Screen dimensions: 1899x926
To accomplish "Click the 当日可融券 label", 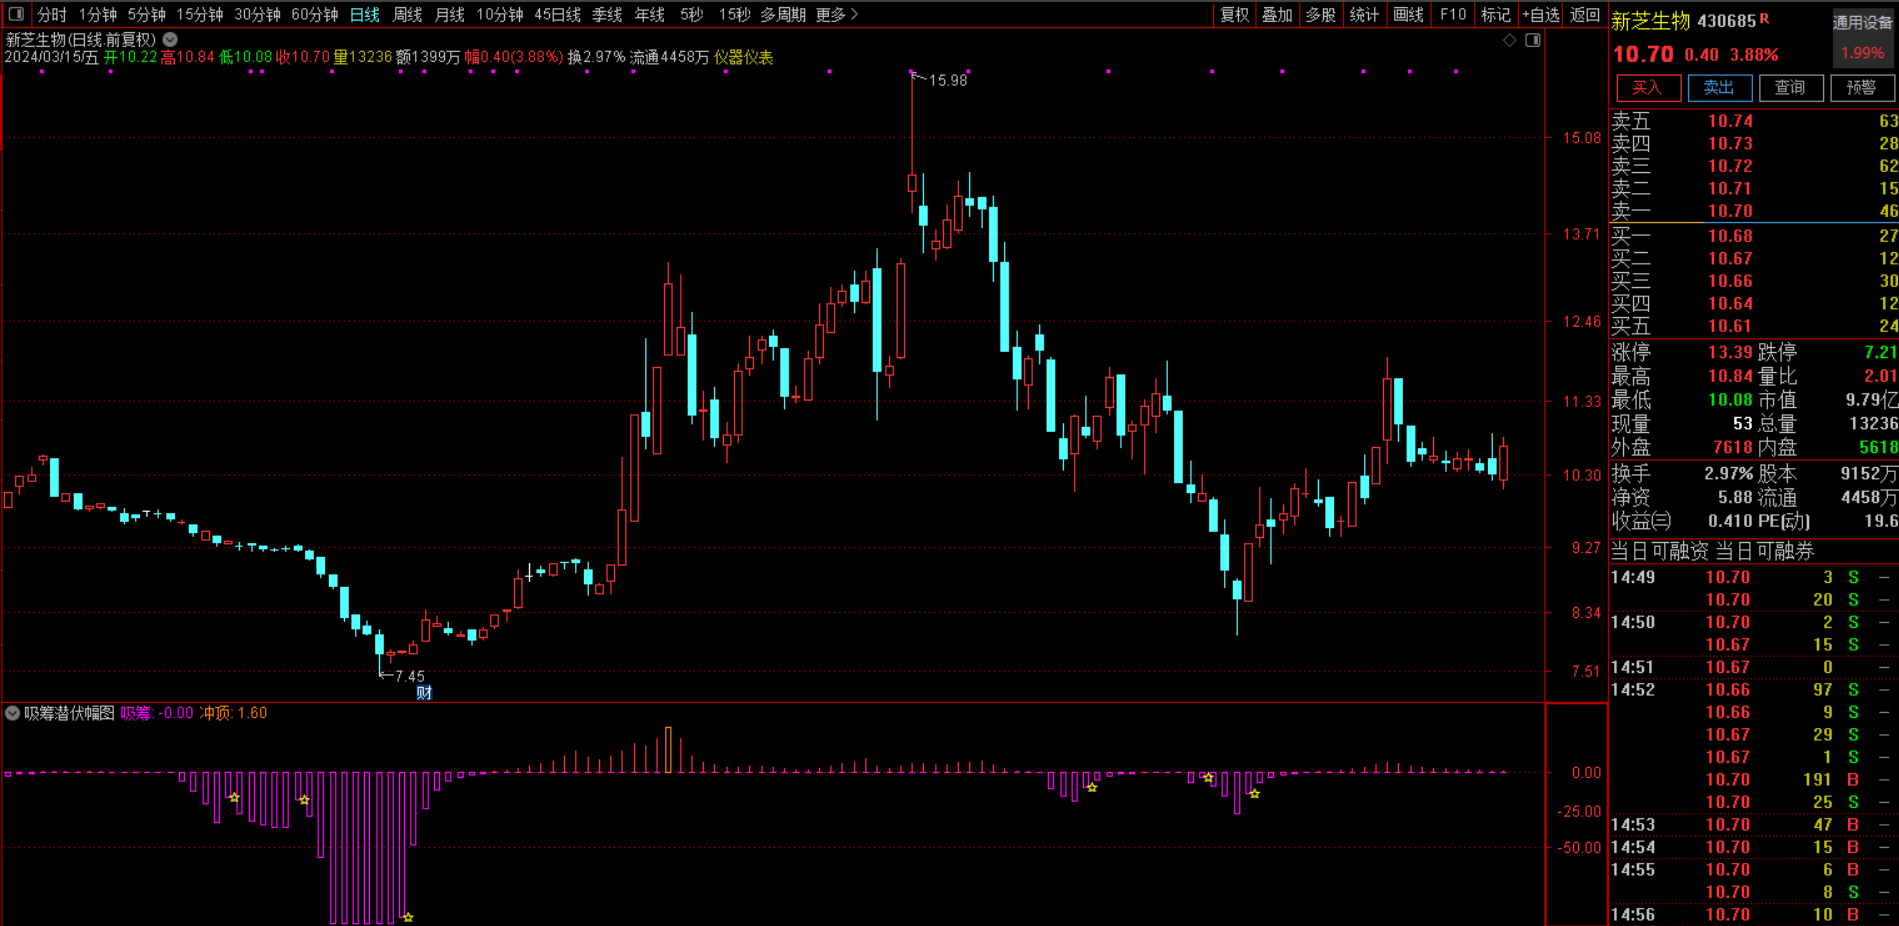I will (x=1765, y=551).
